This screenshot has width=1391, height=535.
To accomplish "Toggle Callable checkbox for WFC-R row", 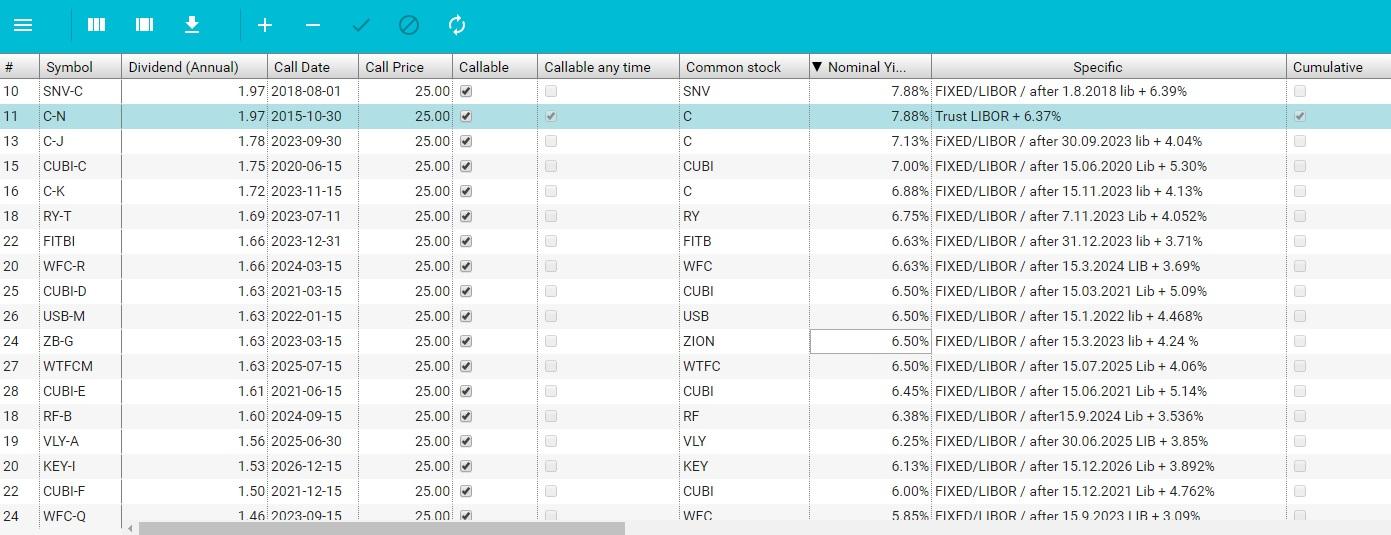I will click(x=466, y=266).
